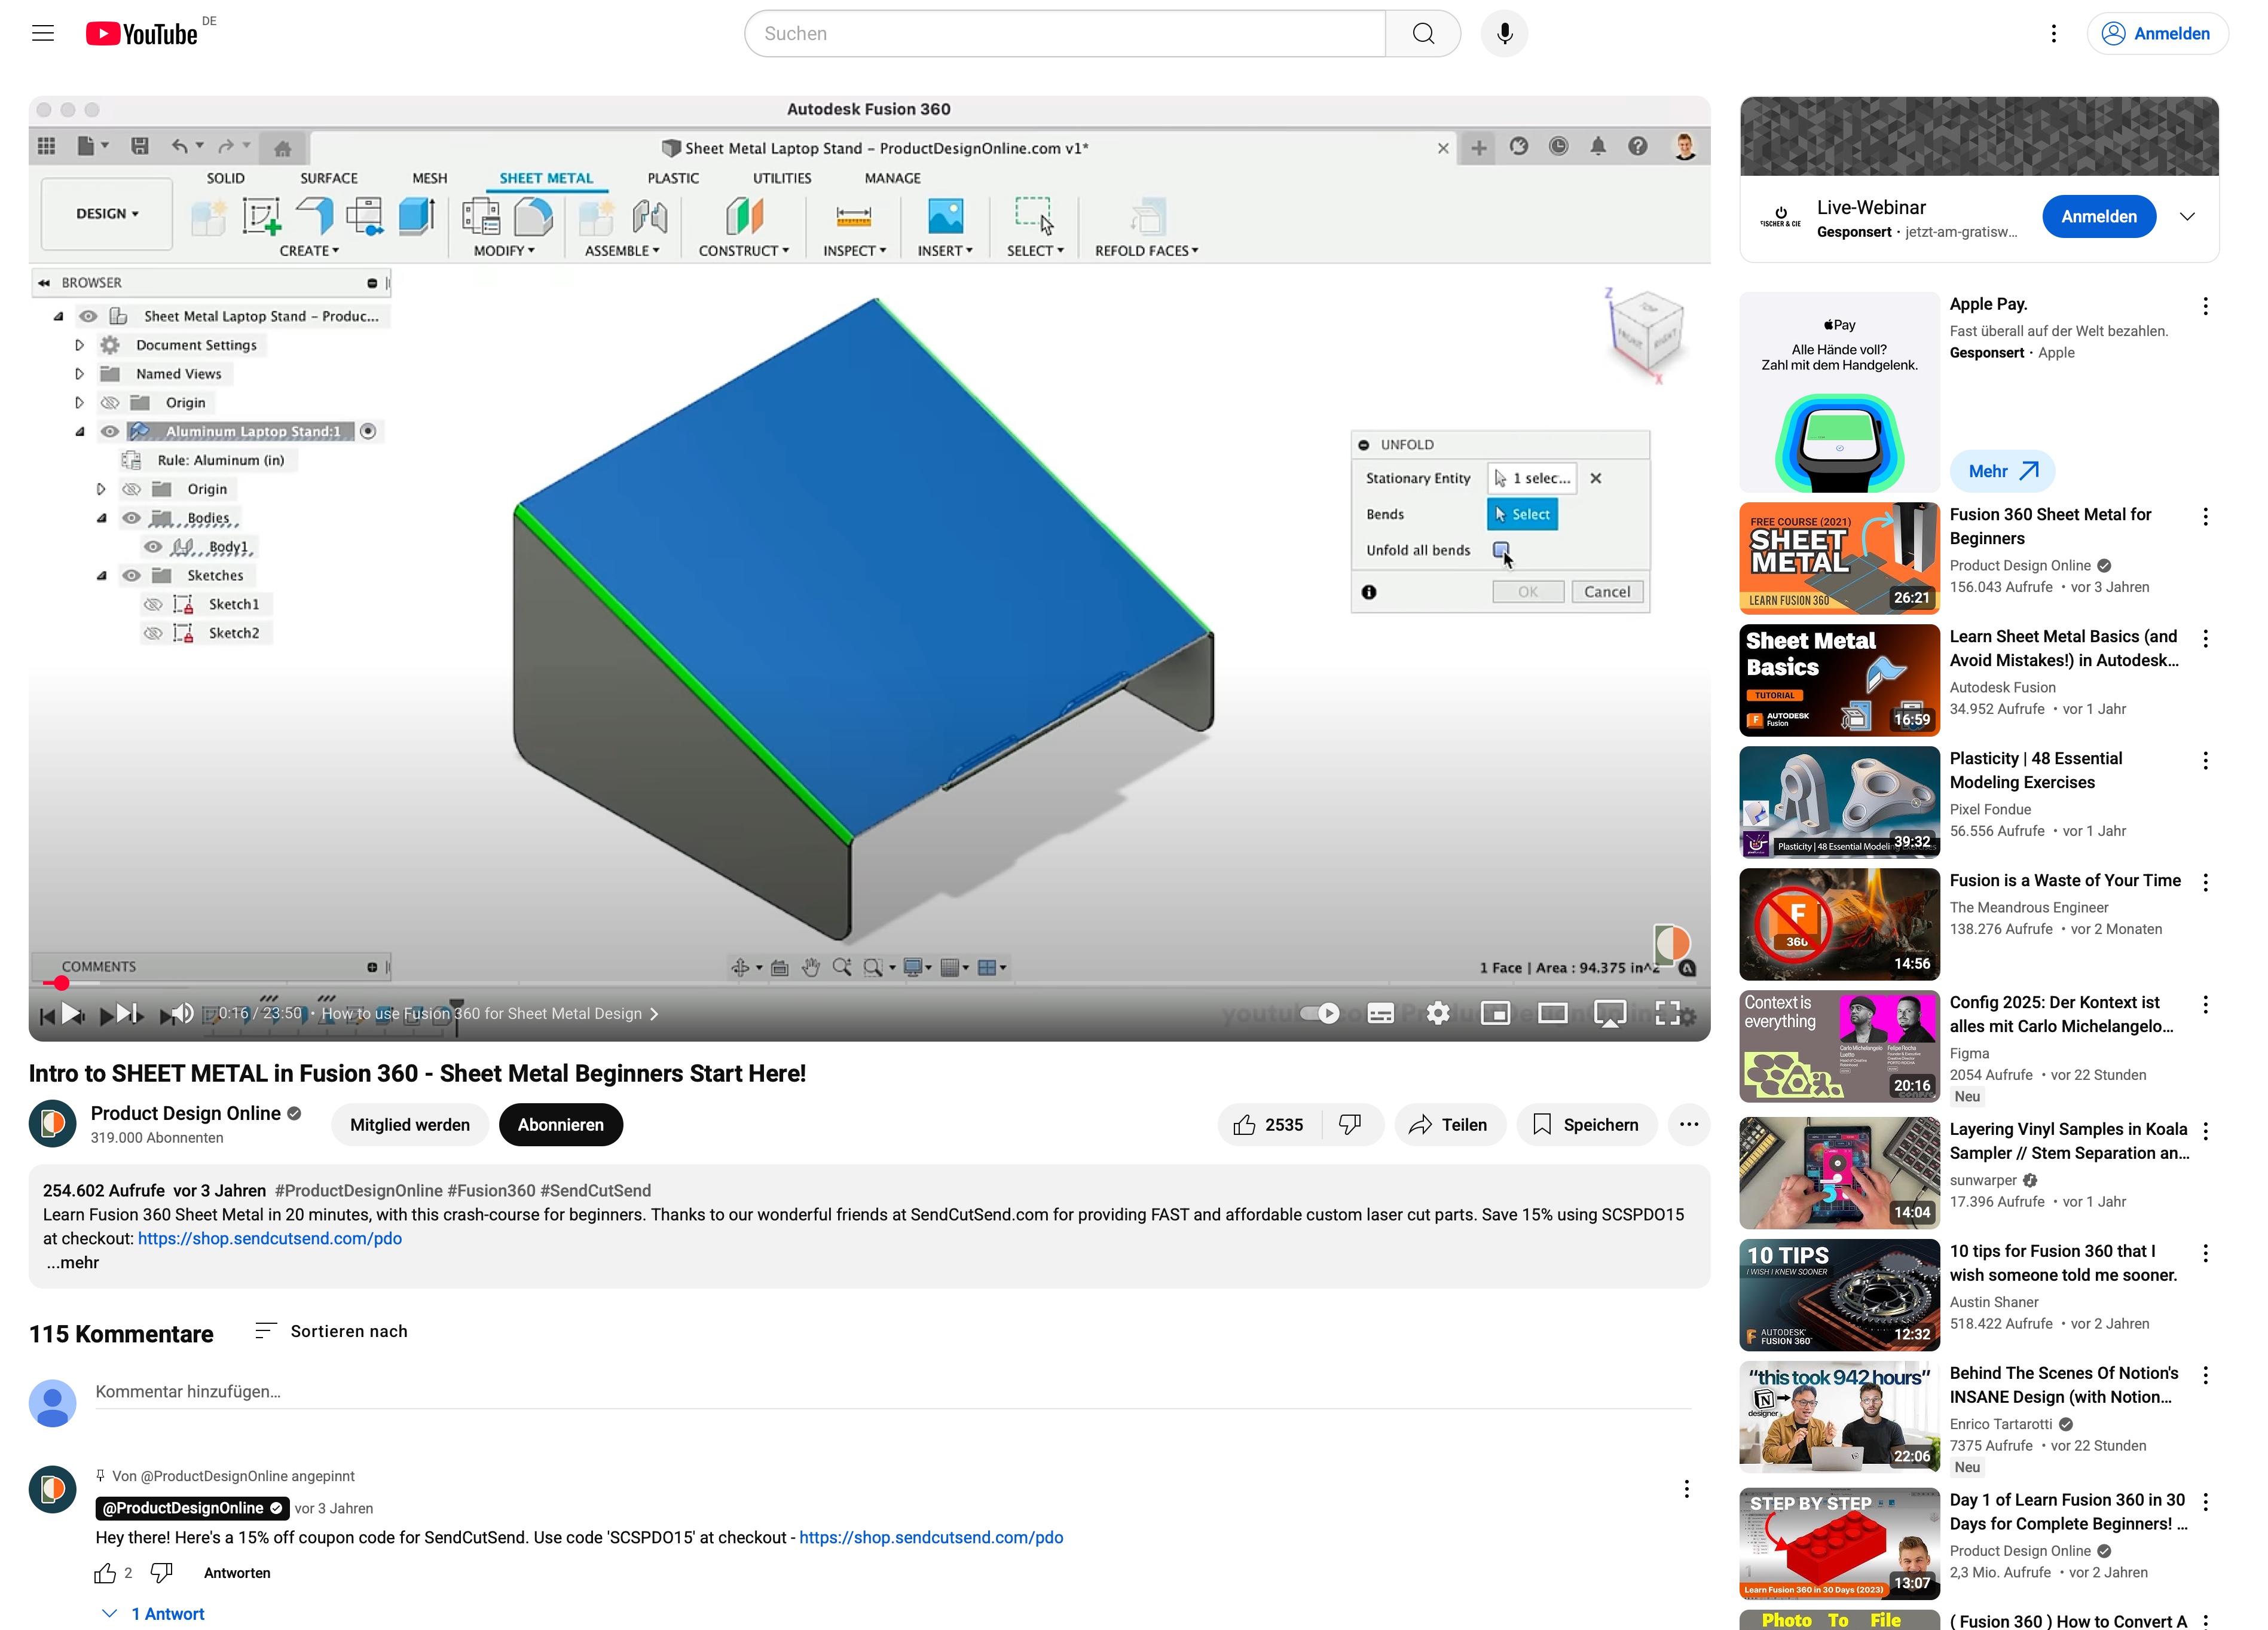Like the video with the 2535 thumbs-up button
The image size is (2268, 1630).
coord(1268,1125)
